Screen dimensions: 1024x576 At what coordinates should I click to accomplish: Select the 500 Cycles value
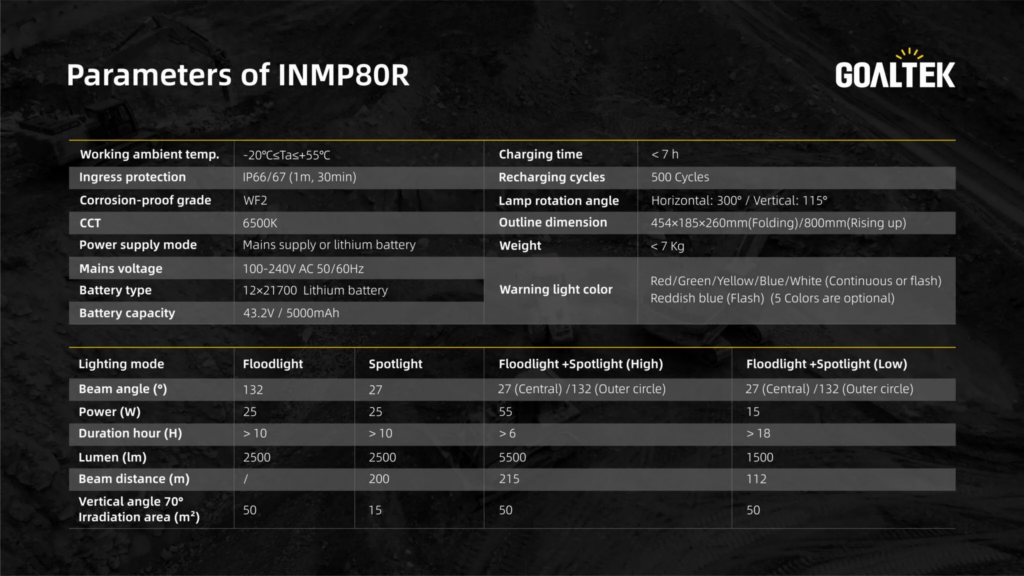coord(679,178)
